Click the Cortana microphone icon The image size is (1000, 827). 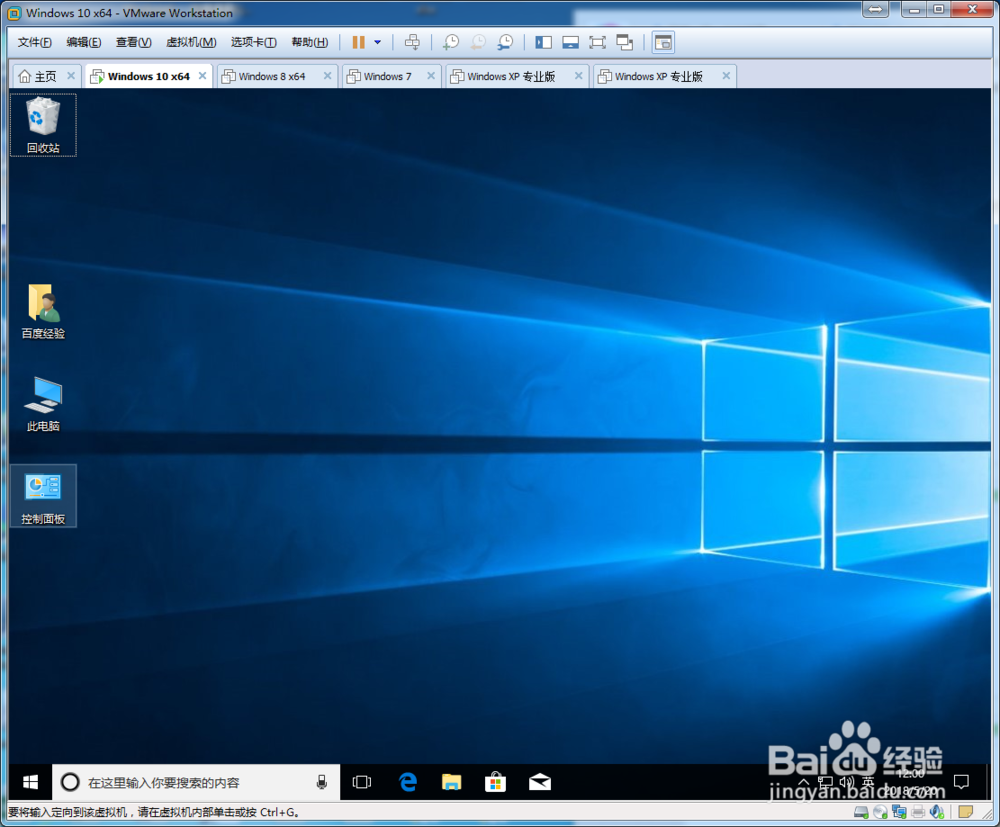[321, 782]
